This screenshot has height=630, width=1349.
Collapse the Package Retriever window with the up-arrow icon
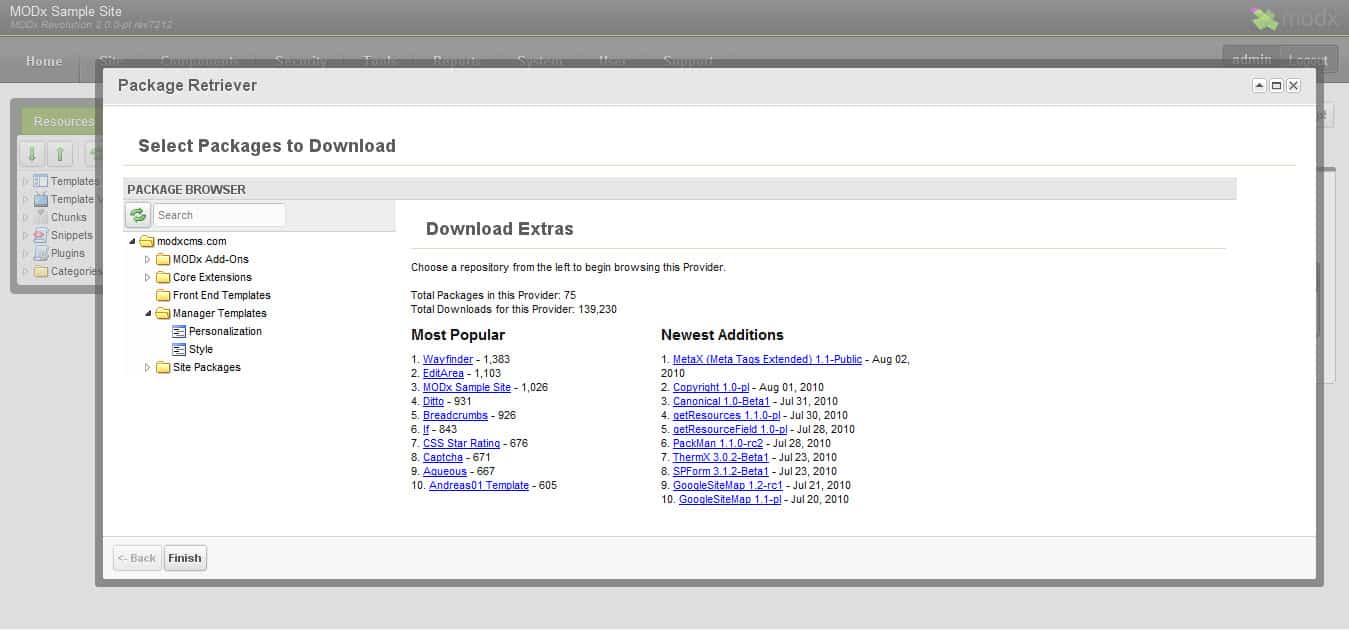(1259, 86)
